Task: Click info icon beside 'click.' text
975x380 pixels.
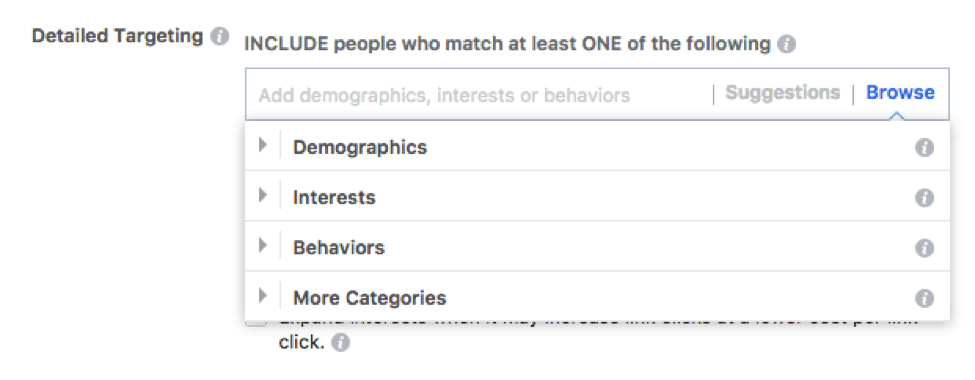Action: [340, 343]
